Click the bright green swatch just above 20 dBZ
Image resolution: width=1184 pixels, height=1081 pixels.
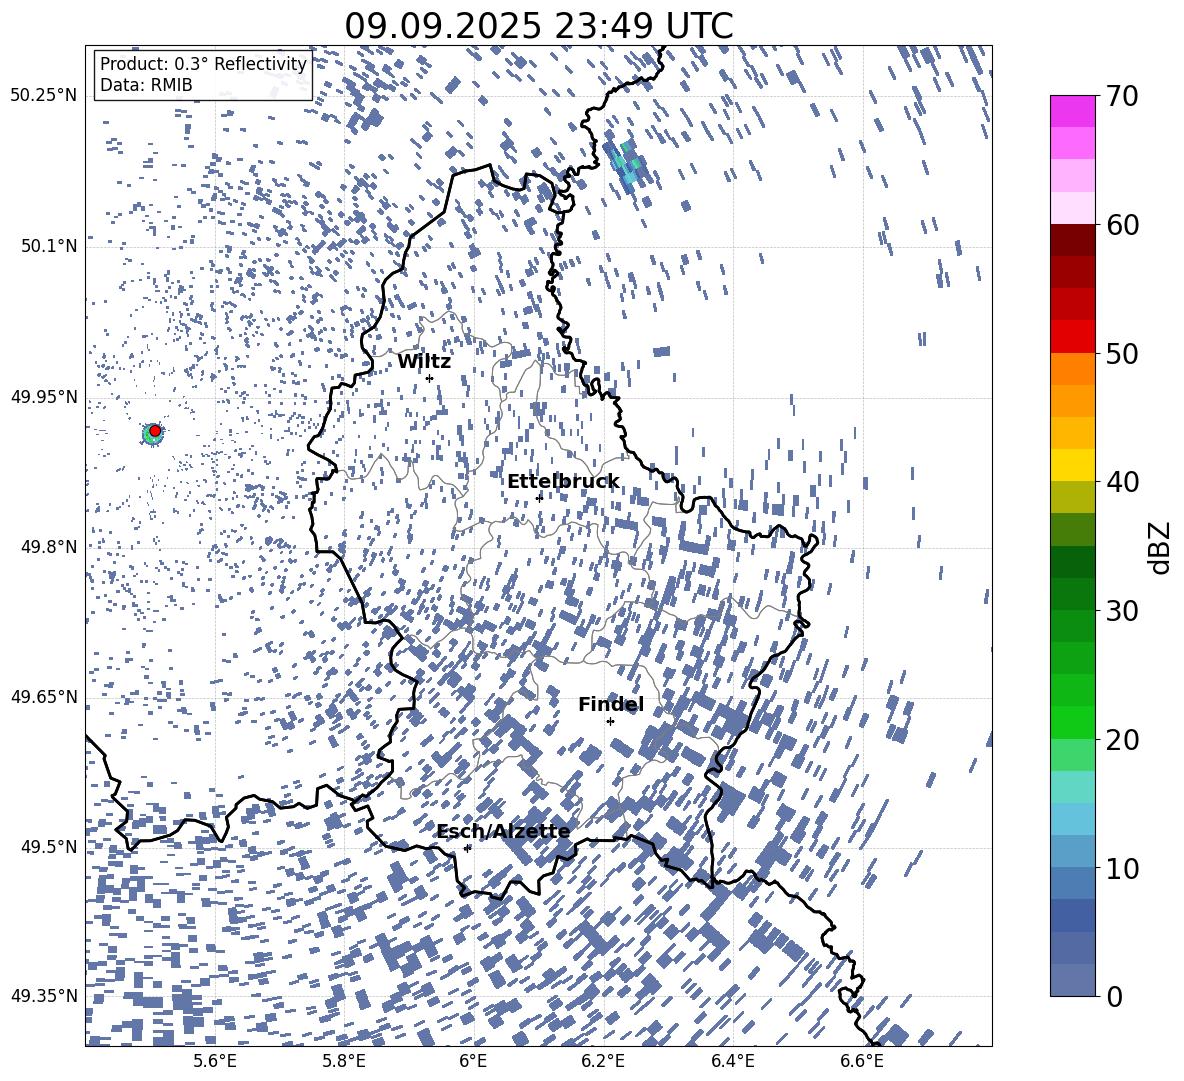[x=1072, y=722]
